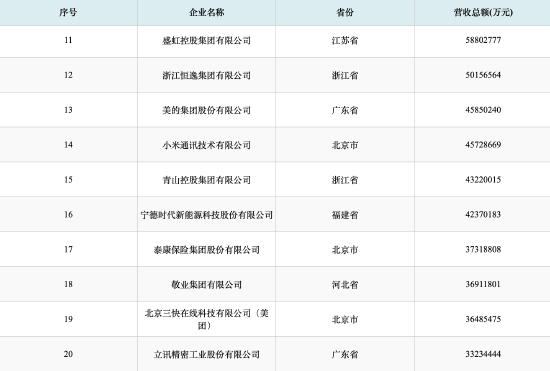Click serial number 13
Screen dimensions: 550x371
[68, 110]
